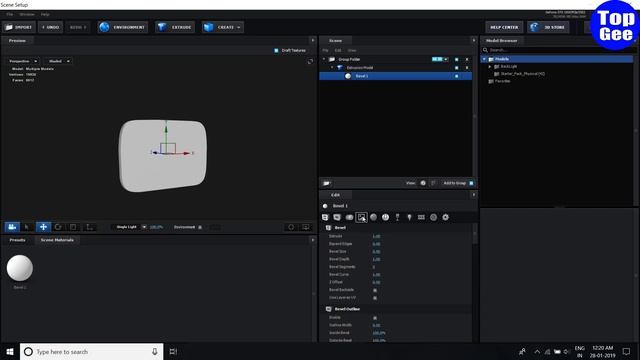Open the Window menu
Image resolution: width=640 pixels, height=360 pixels.
(x=27, y=14)
